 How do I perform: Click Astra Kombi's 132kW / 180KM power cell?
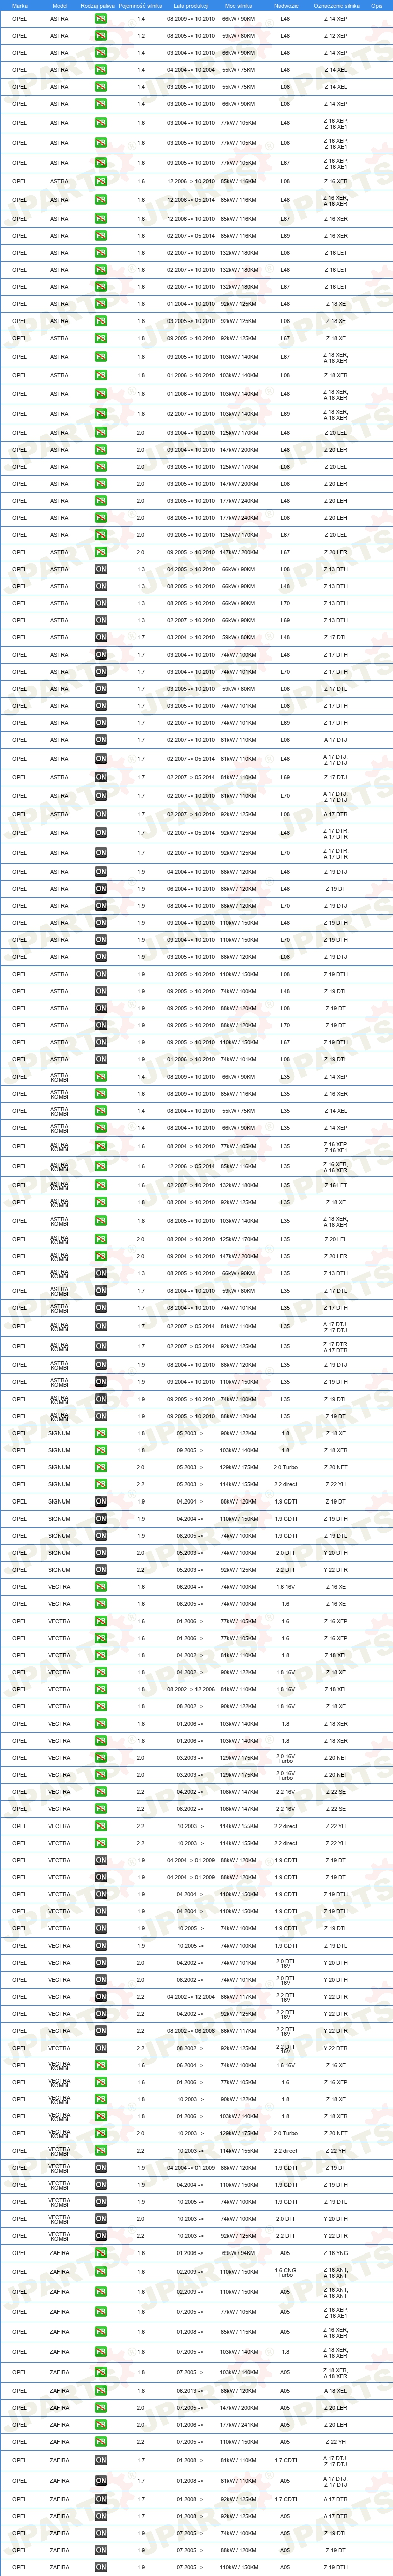pos(239,1184)
